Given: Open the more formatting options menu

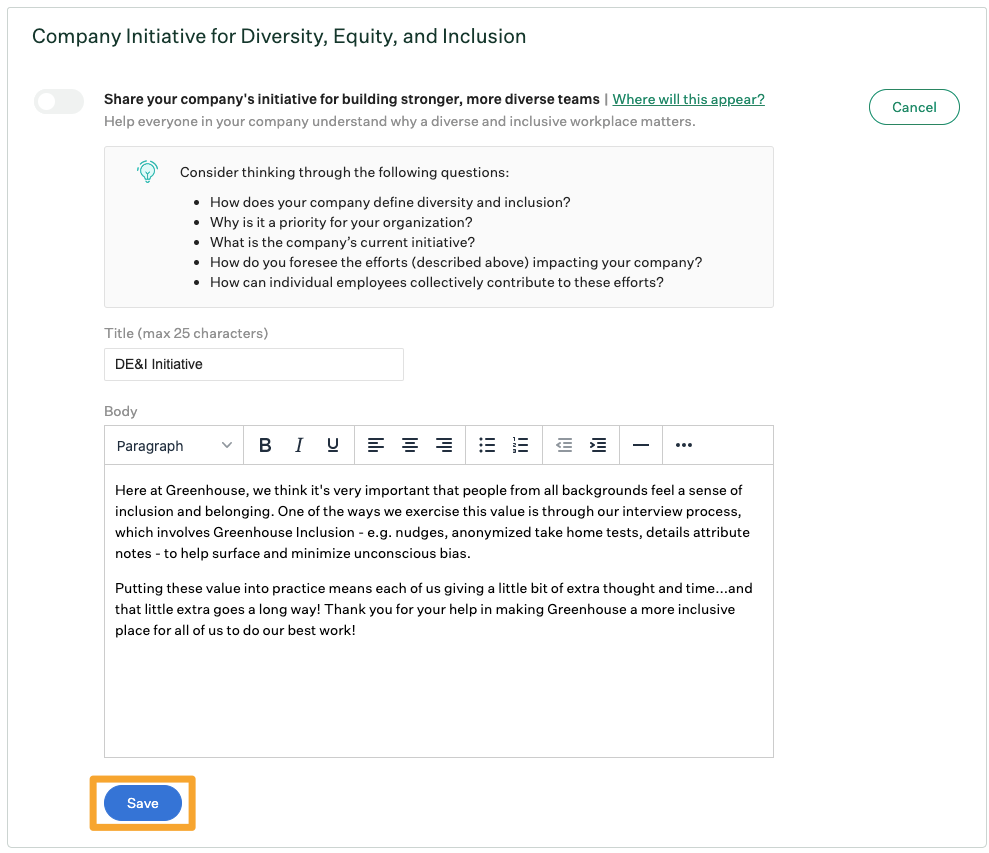Looking at the screenshot, I should (x=683, y=445).
